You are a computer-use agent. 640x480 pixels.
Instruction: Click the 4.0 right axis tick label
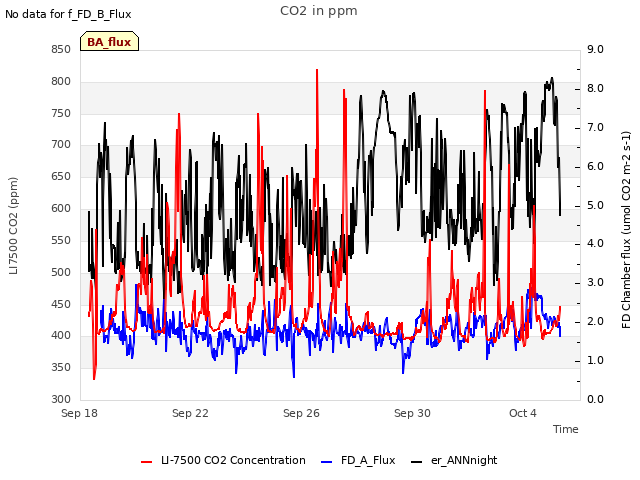point(596,244)
